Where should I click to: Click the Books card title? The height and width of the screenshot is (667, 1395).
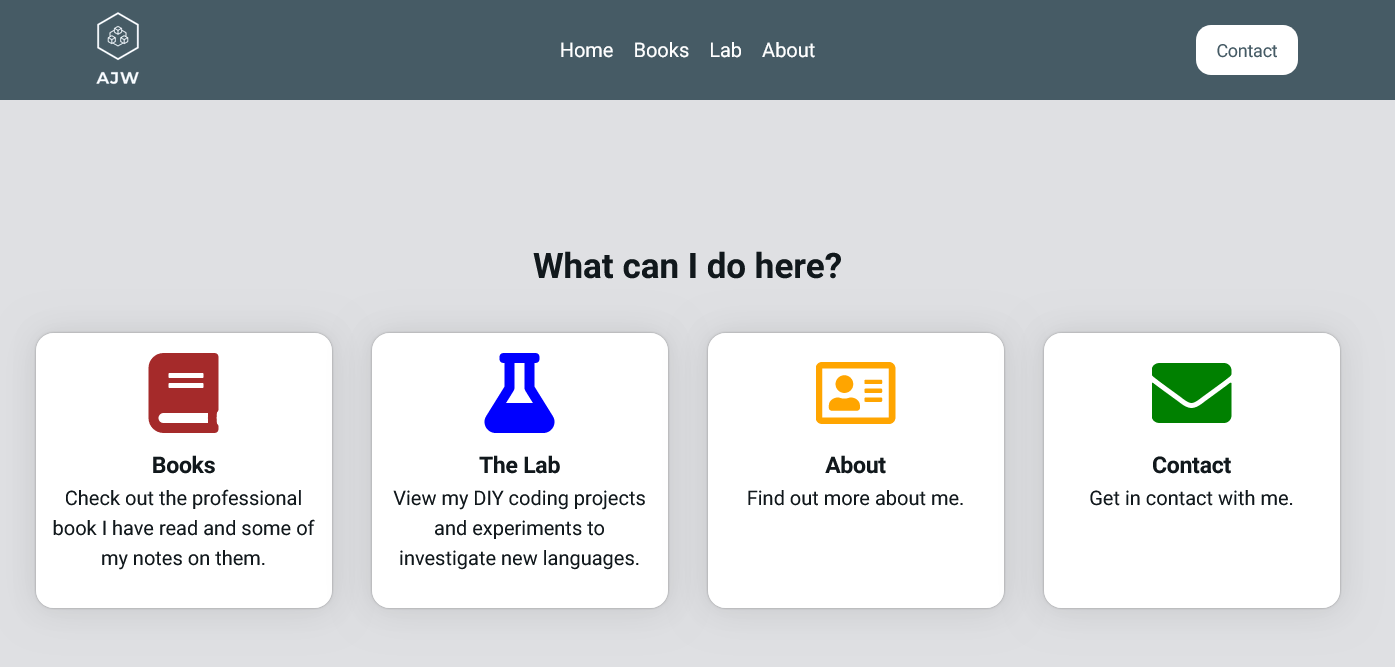point(184,465)
